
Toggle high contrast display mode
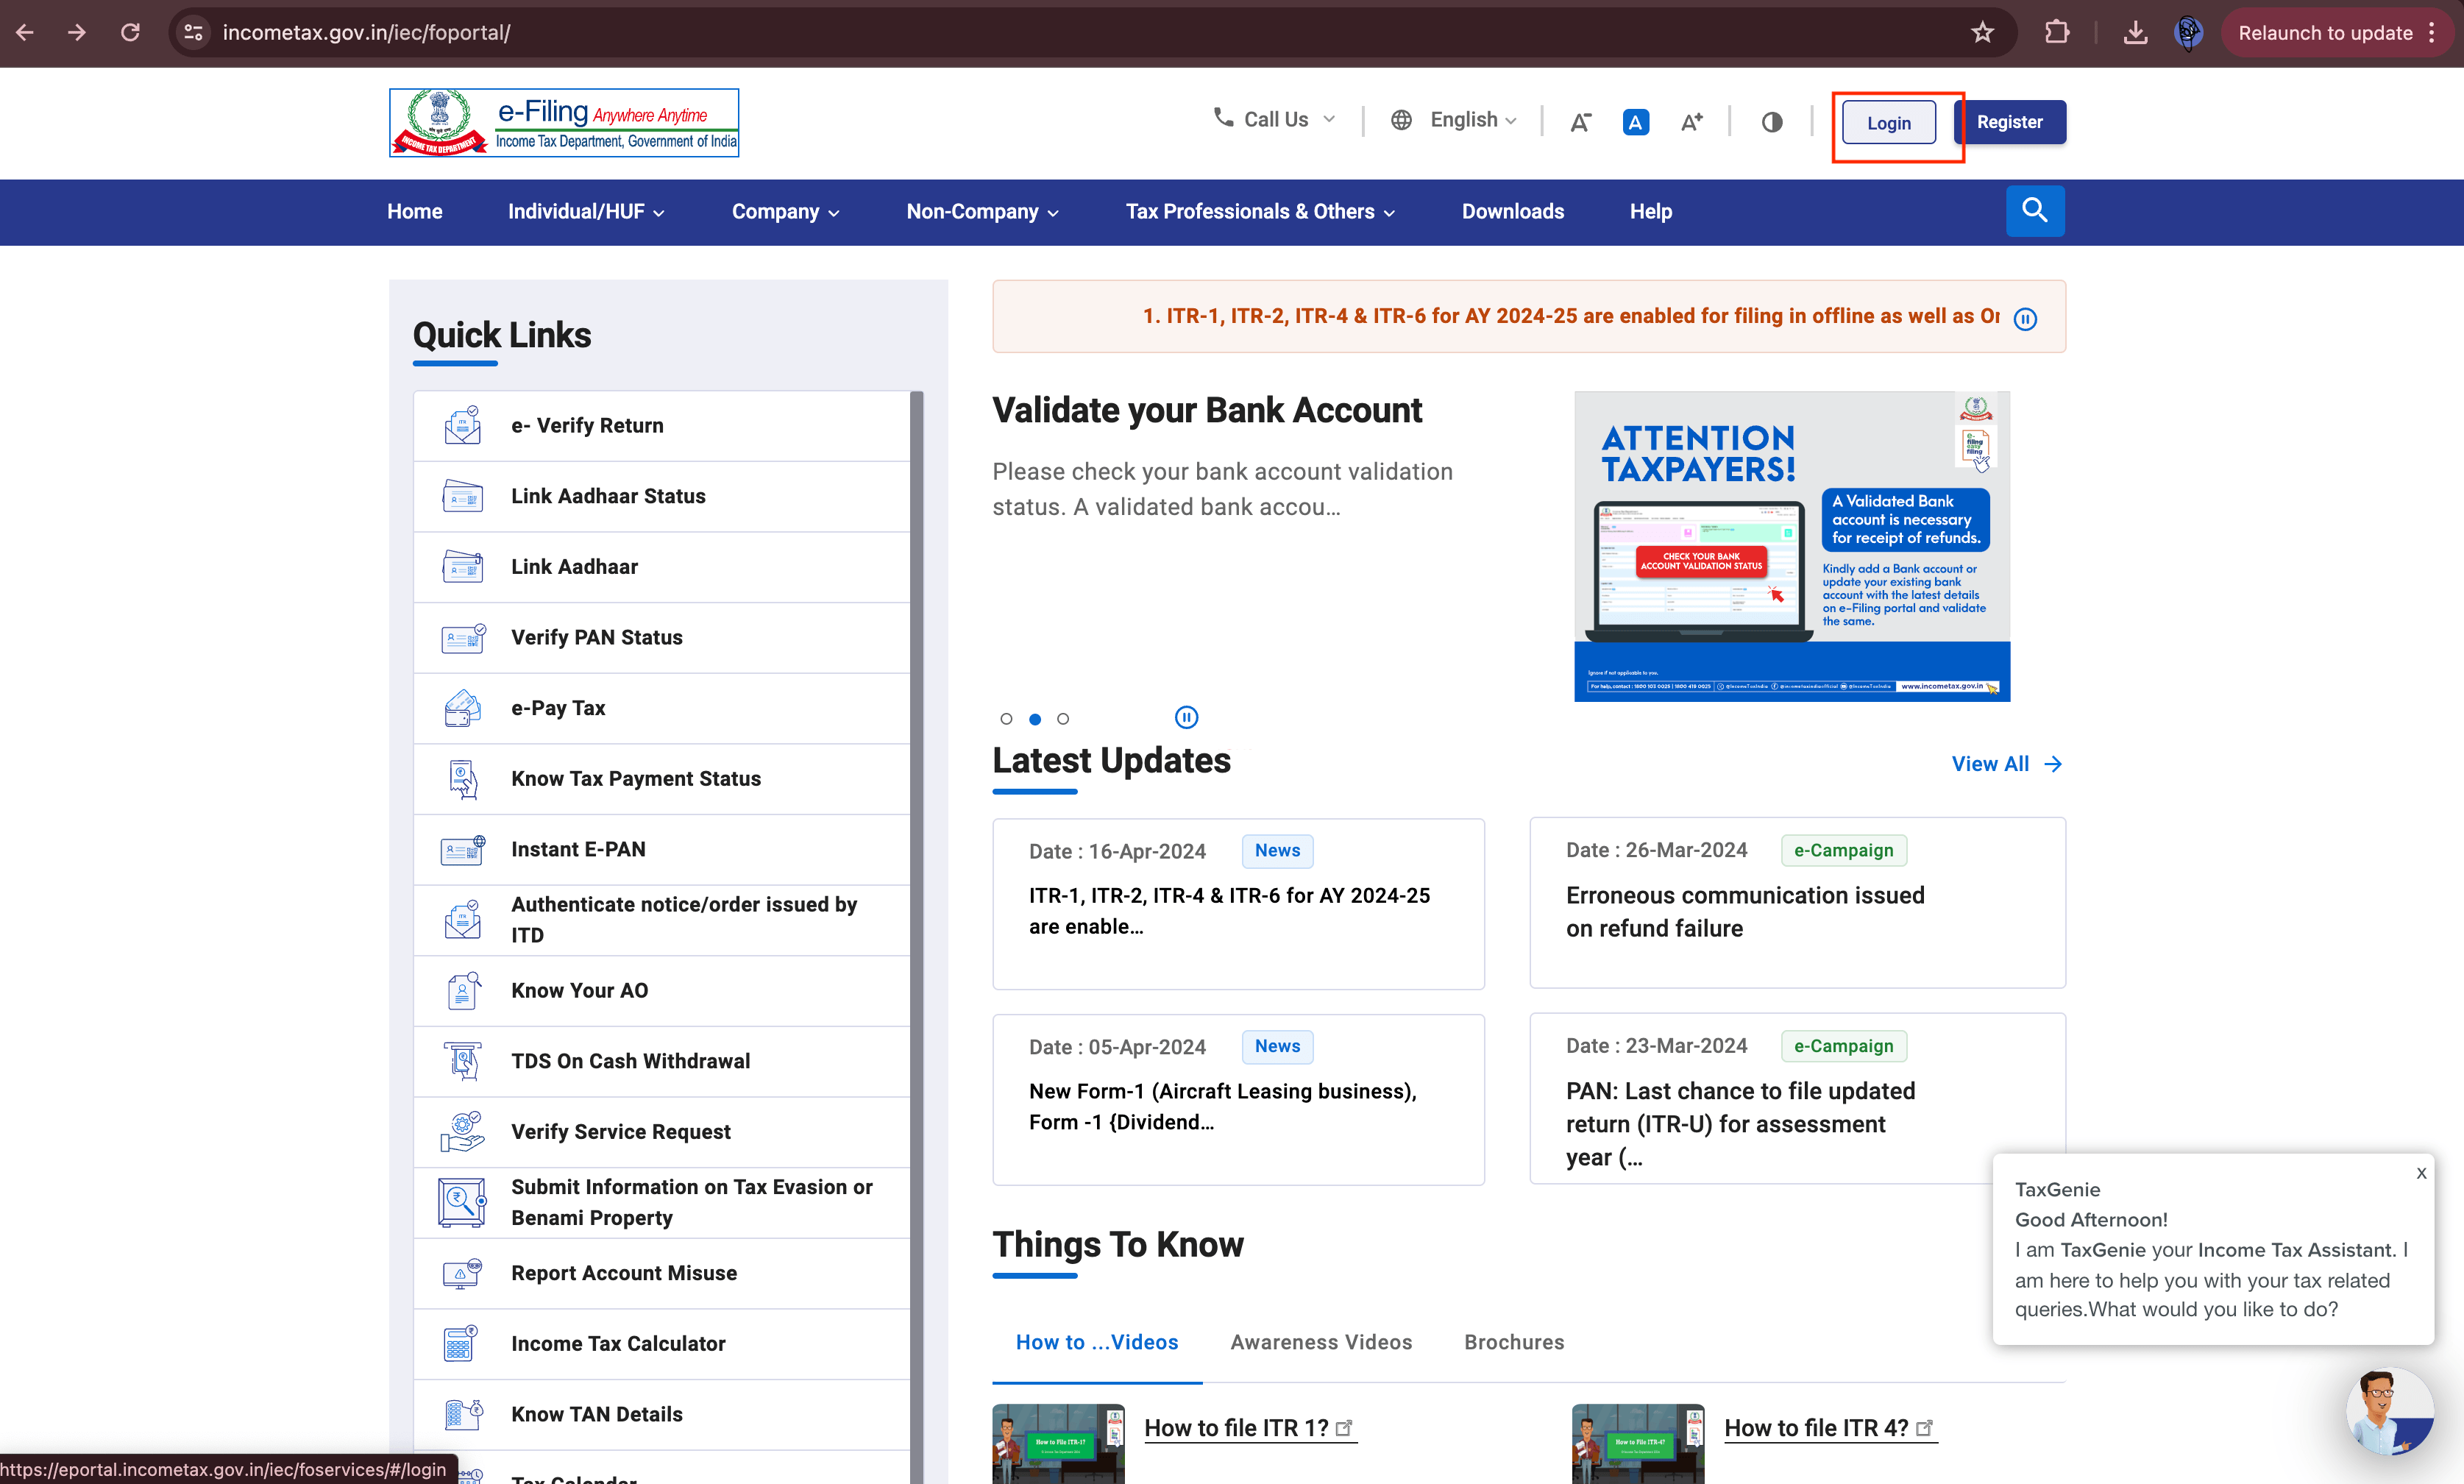[x=1772, y=121]
